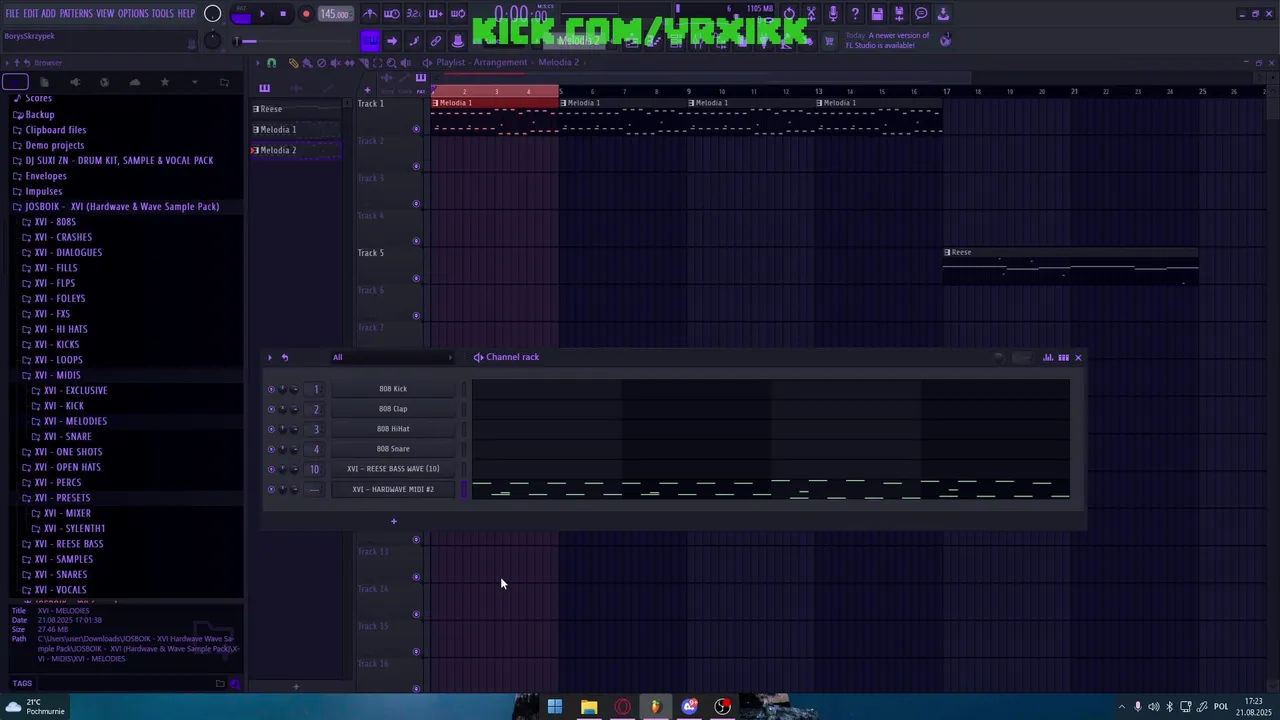Screen dimensions: 1280x720
Task: Open the PATTERNS menu
Action: (76, 14)
